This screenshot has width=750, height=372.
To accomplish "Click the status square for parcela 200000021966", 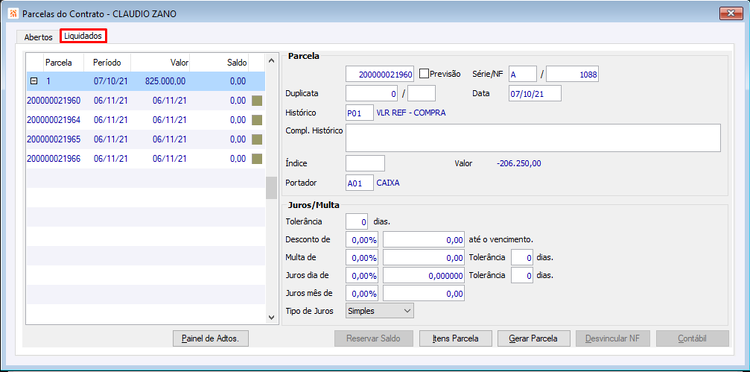I will coord(257,158).
